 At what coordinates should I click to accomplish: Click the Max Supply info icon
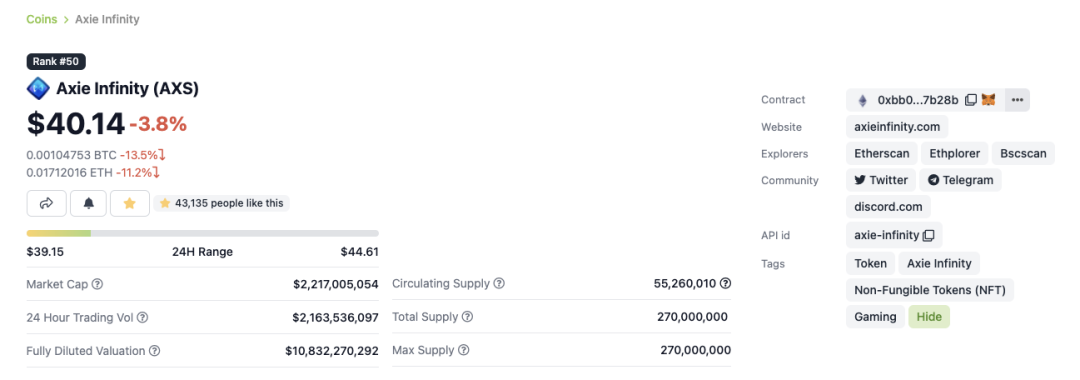coord(464,350)
